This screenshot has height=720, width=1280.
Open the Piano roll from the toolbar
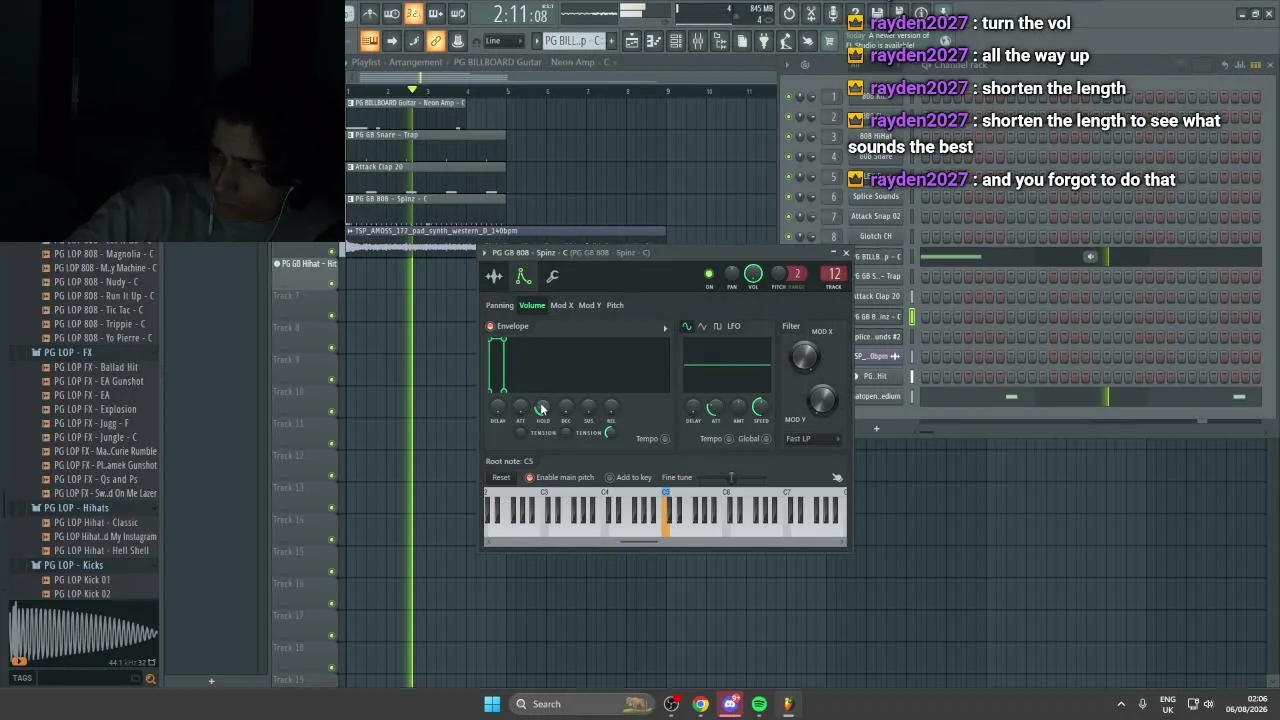pos(654,41)
